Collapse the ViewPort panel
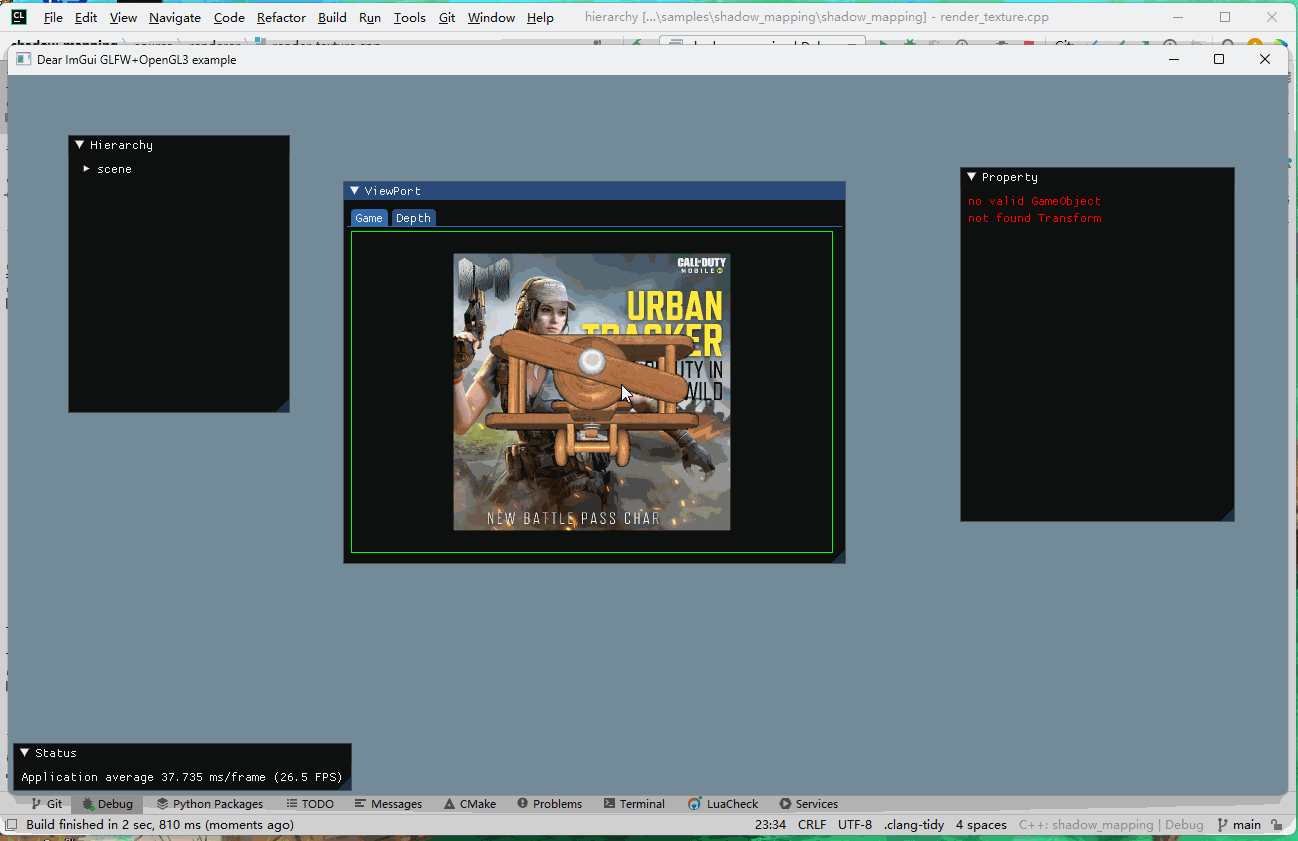Viewport: 1298px width, 841px height. coord(354,191)
